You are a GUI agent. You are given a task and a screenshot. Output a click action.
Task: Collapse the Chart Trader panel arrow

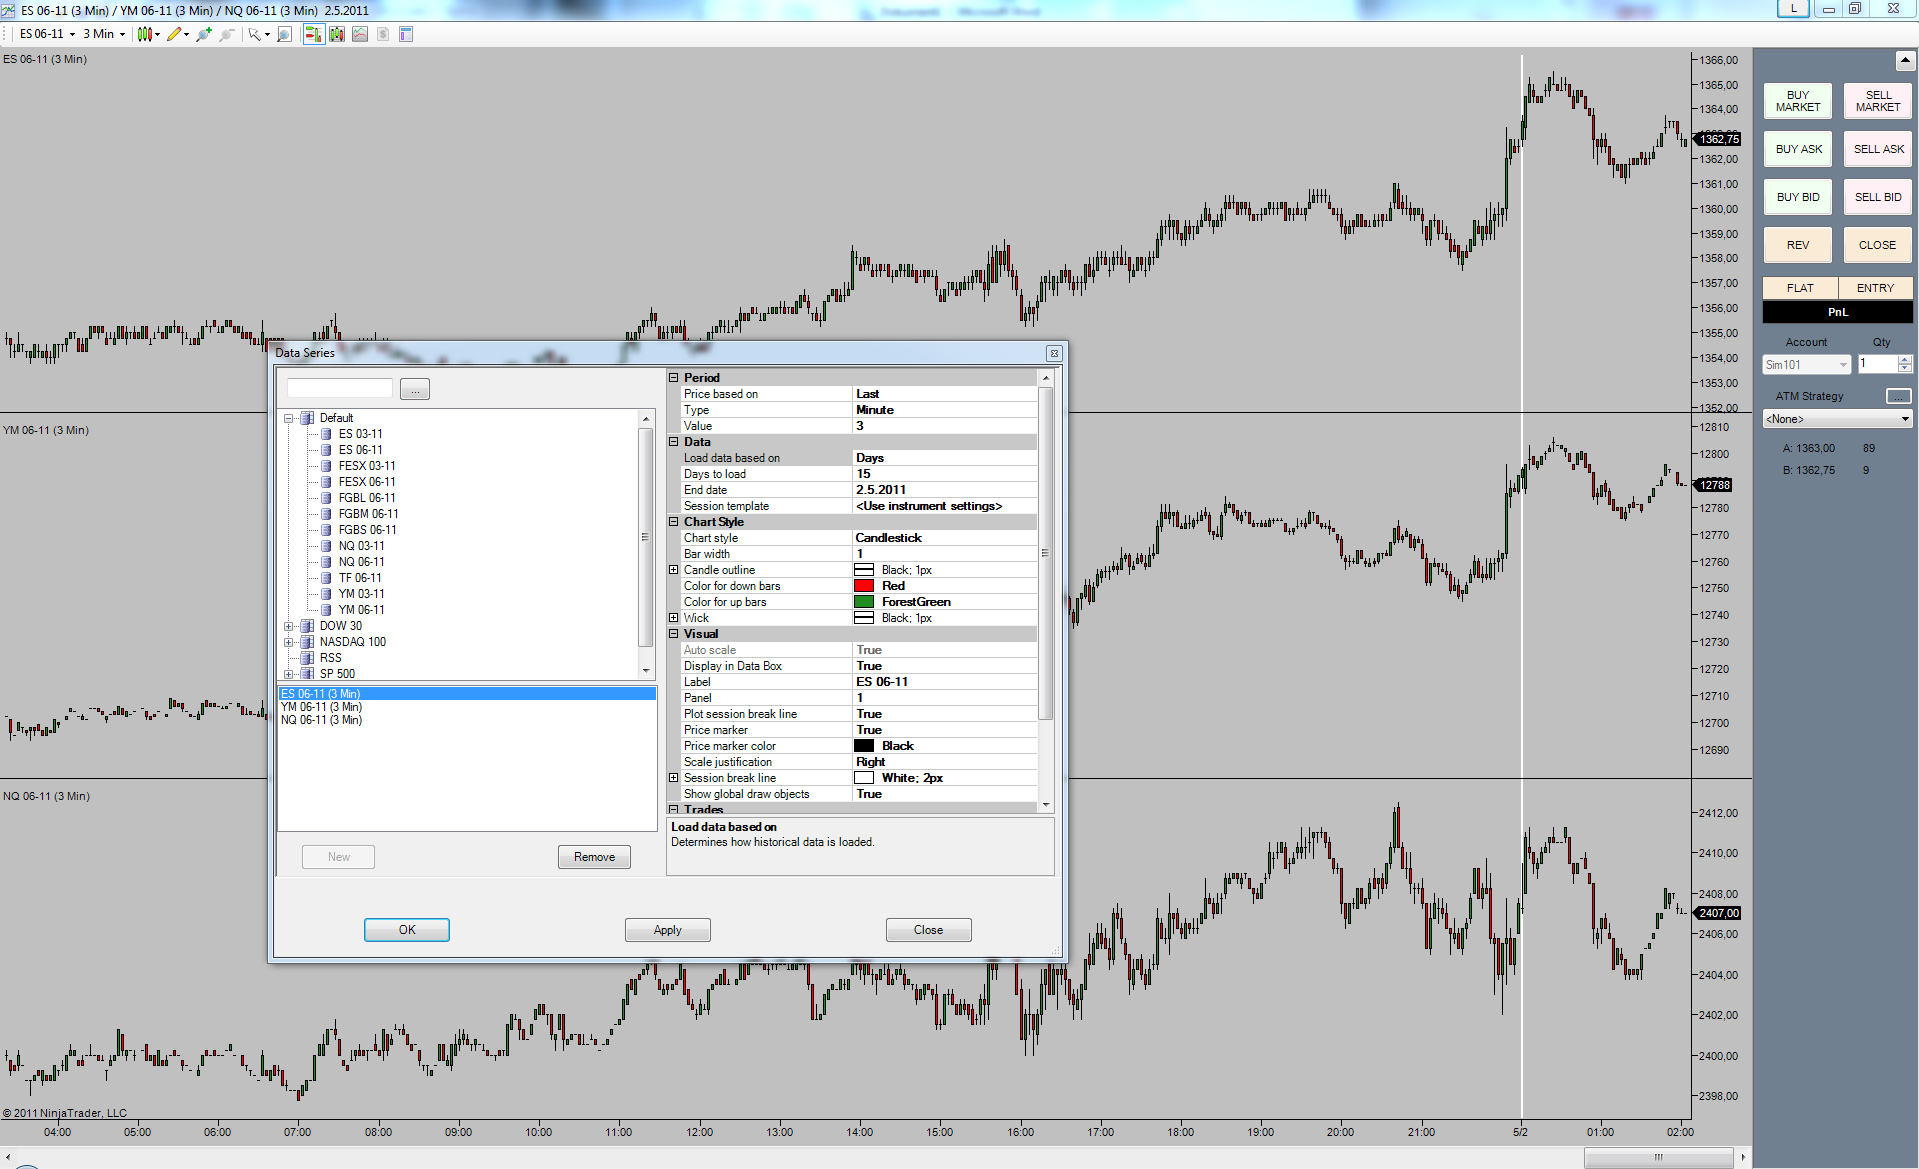(x=1904, y=61)
